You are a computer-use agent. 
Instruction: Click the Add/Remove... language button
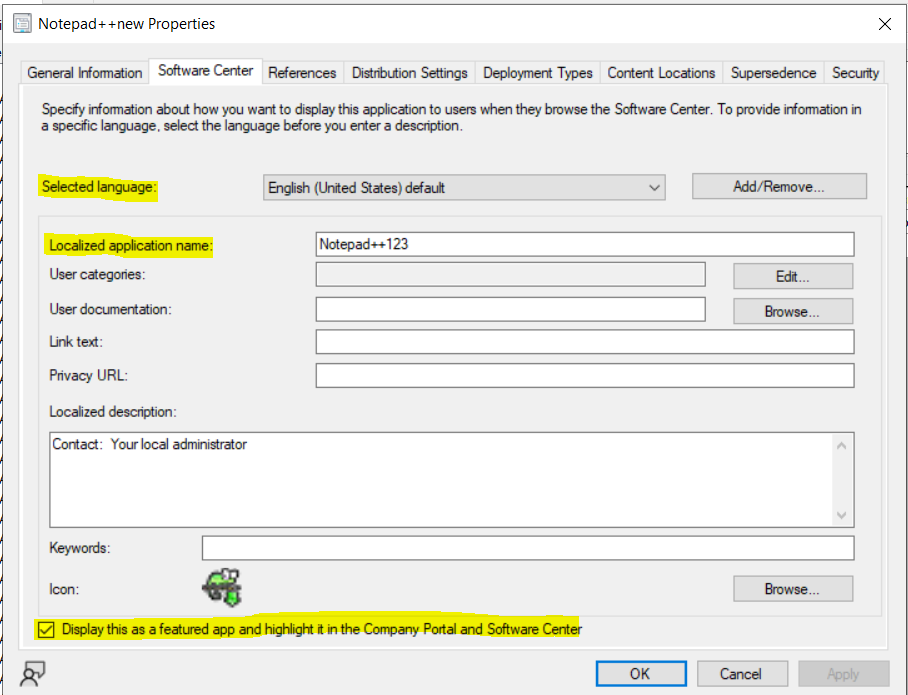coord(779,186)
